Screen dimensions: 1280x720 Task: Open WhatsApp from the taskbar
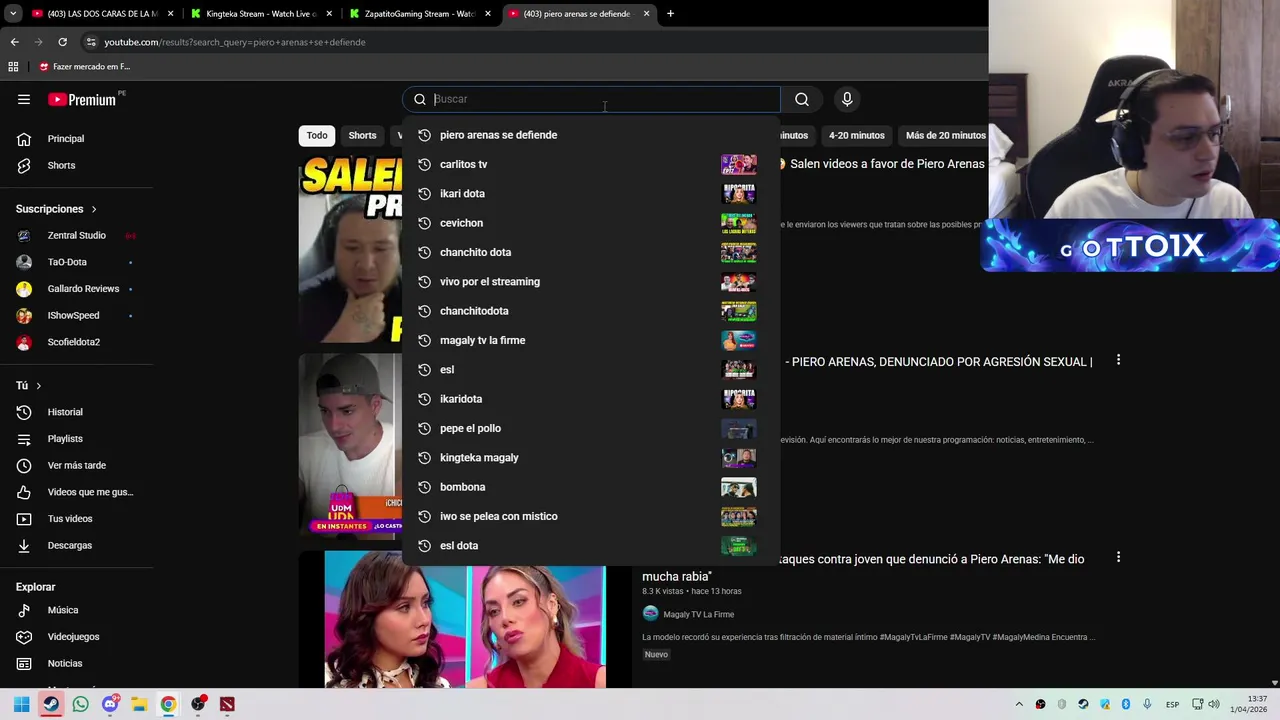pos(80,704)
